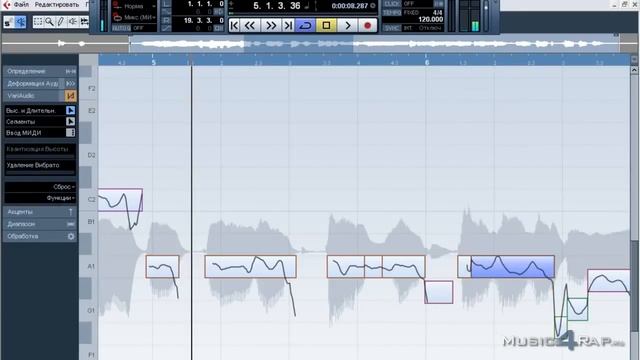This screenshot has height=360, width=640.
Task: Click the Диапазон range icon
Action: tap(71, 224)
